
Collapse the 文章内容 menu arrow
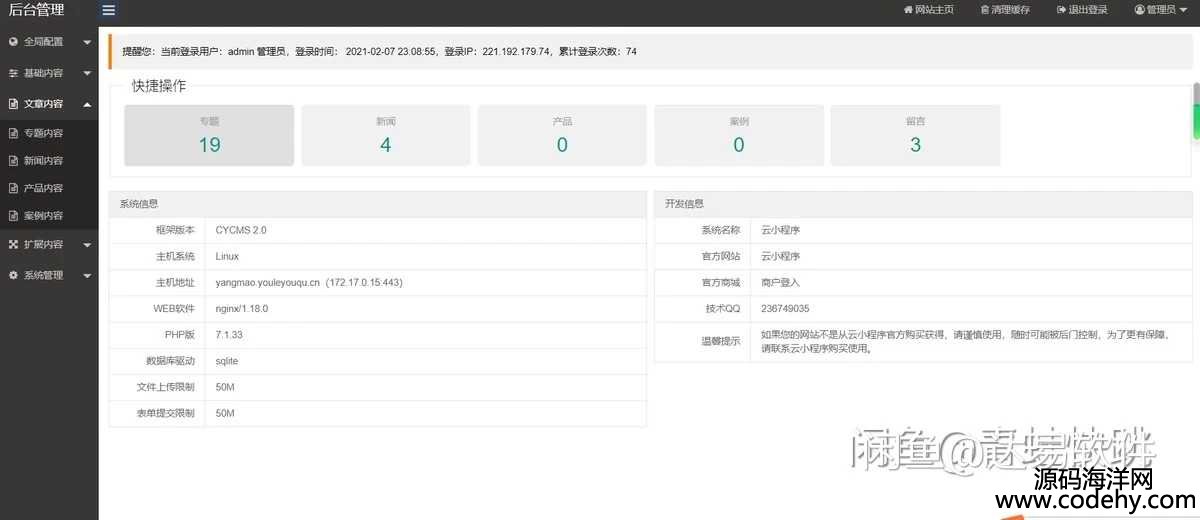point(87,104)
